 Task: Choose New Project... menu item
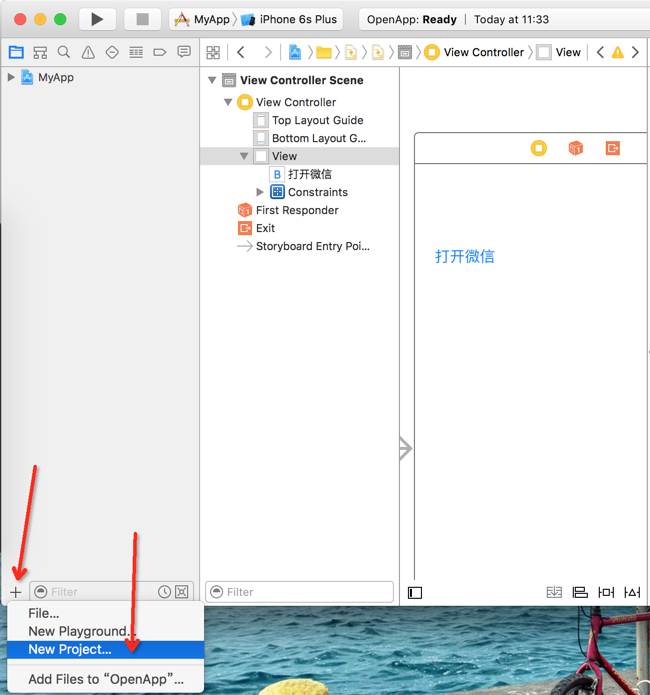(x=106, y=649)
